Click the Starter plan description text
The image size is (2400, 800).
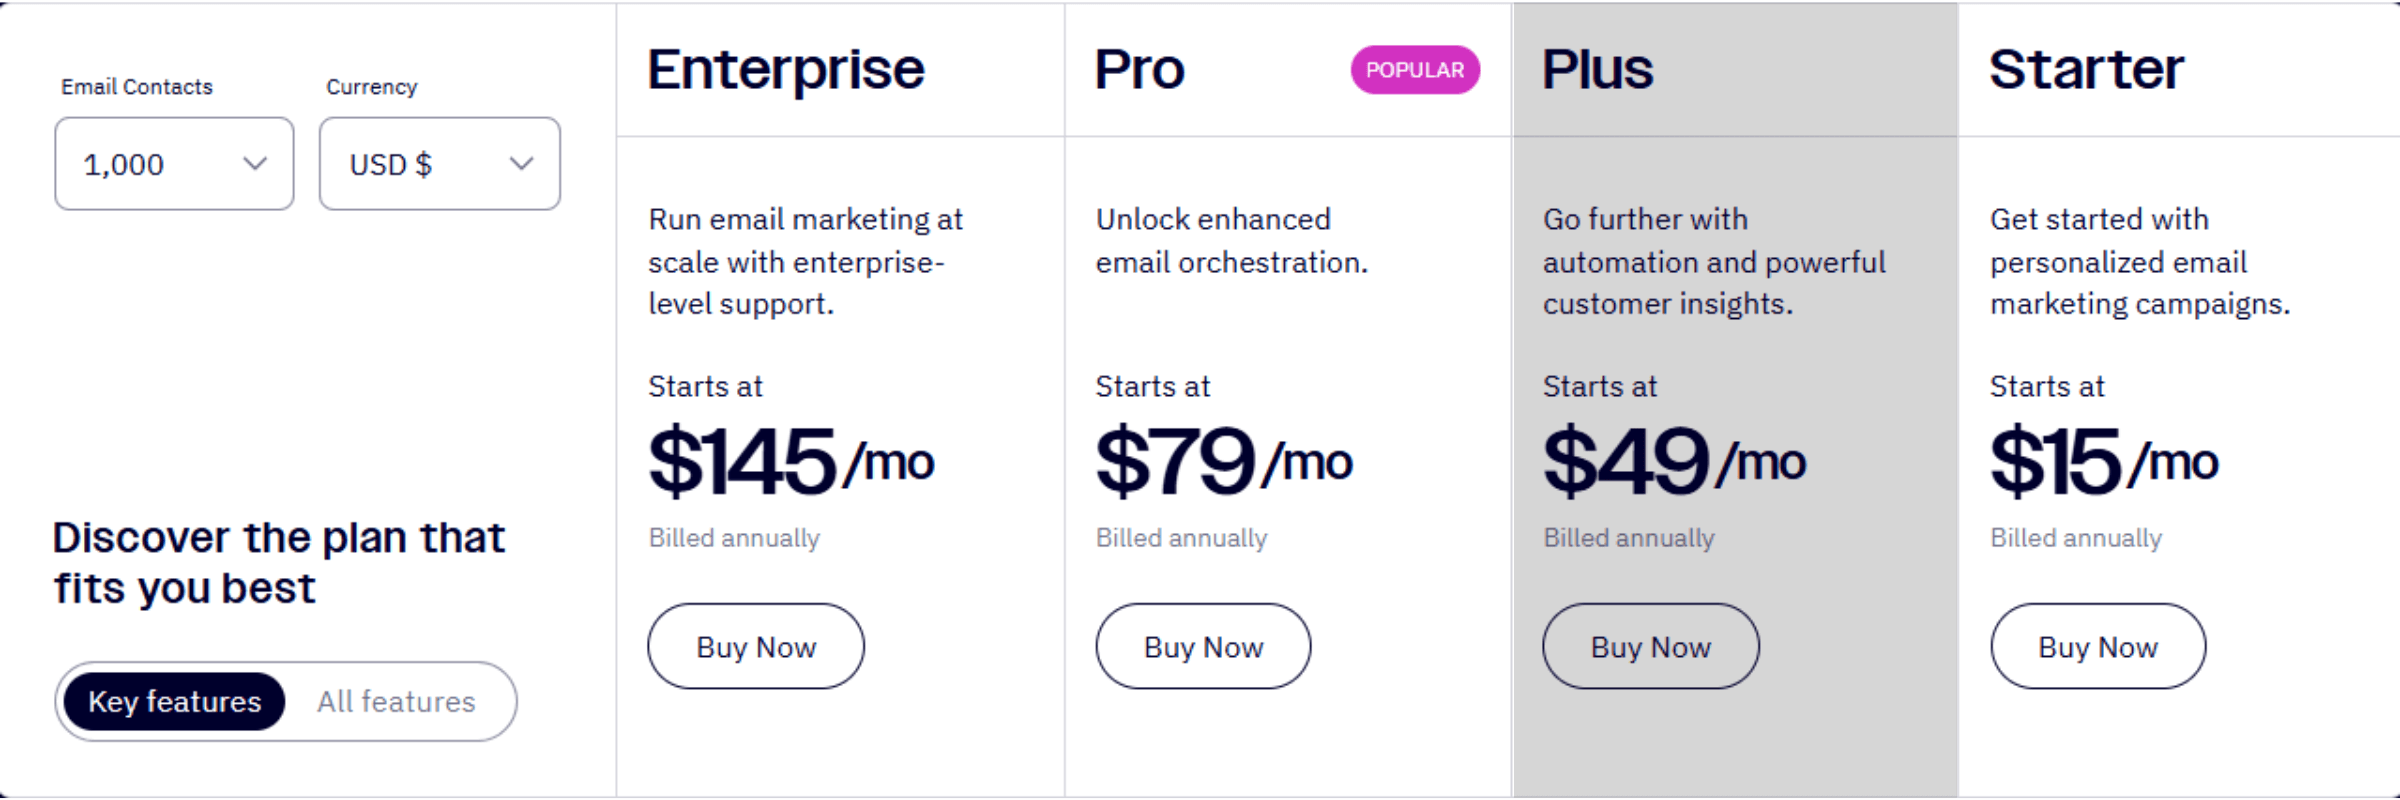[x=2142, y=261]
